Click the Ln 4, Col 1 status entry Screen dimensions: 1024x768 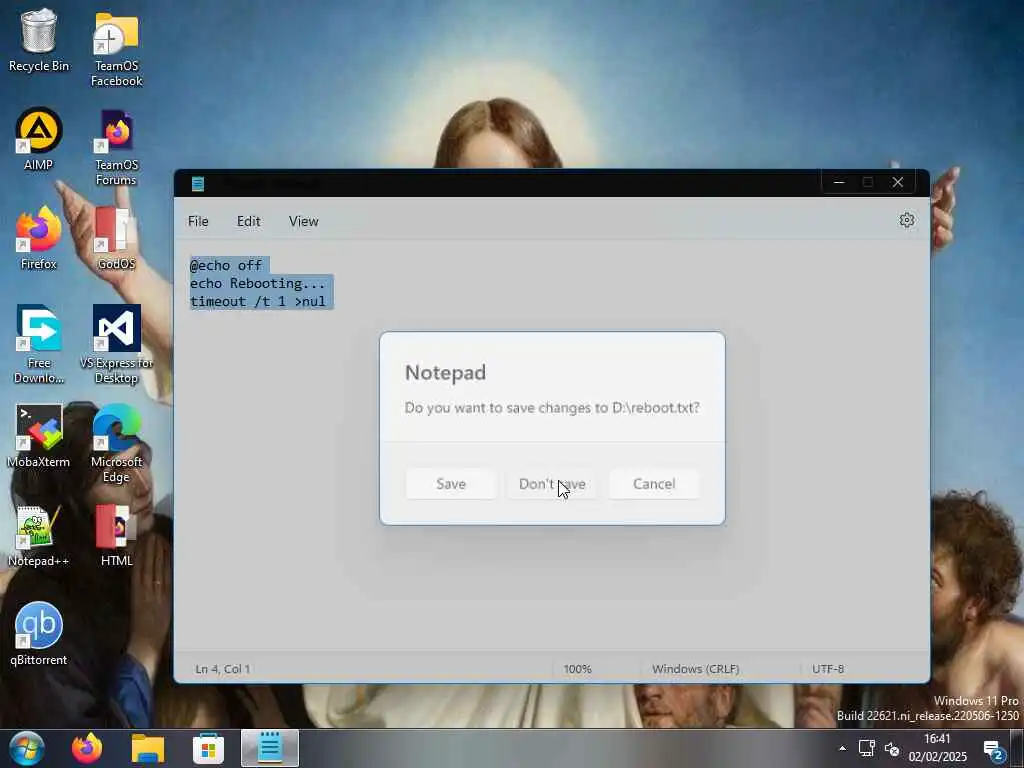pos(223,669)
